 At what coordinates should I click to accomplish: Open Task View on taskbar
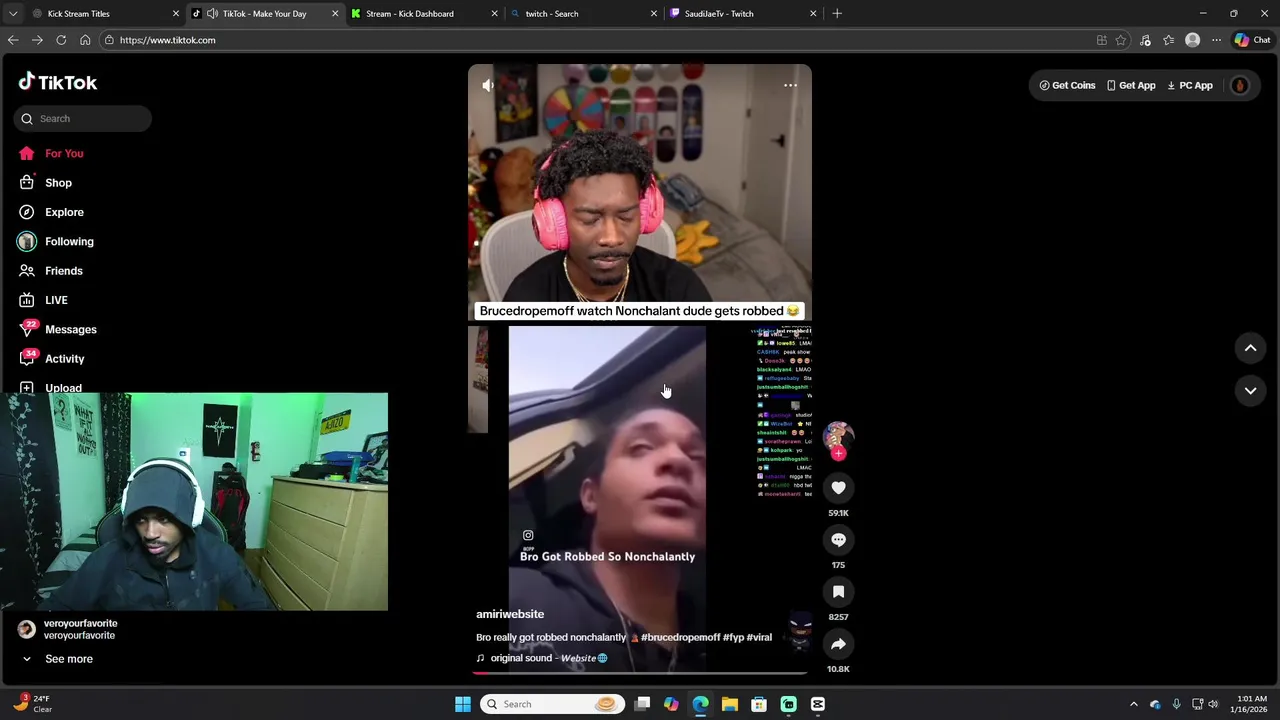(643, 704)
